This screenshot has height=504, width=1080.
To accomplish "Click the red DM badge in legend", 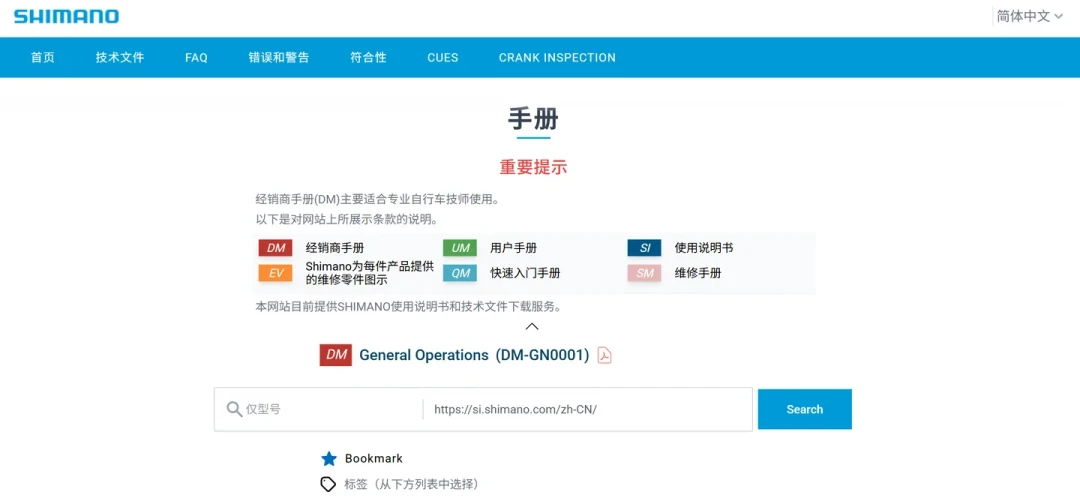I will tap(276, 248).
